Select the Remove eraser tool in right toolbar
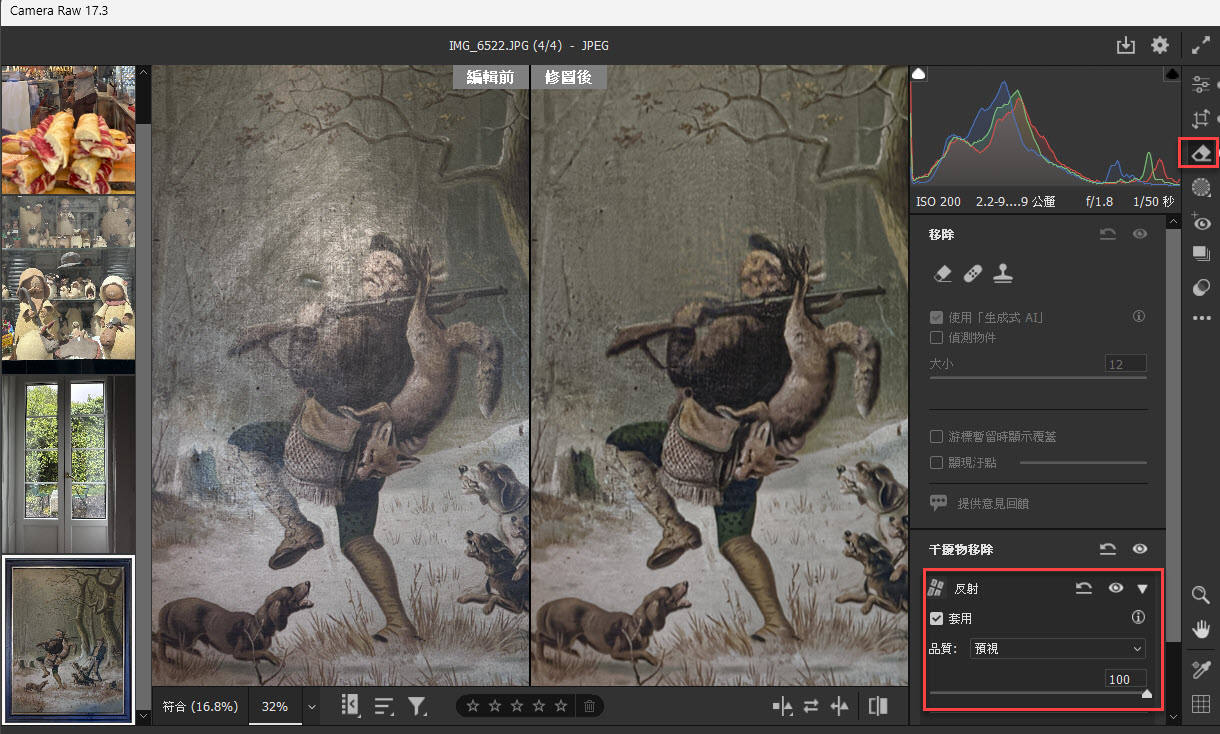The image size is (1220, 734). point(1201,153)
